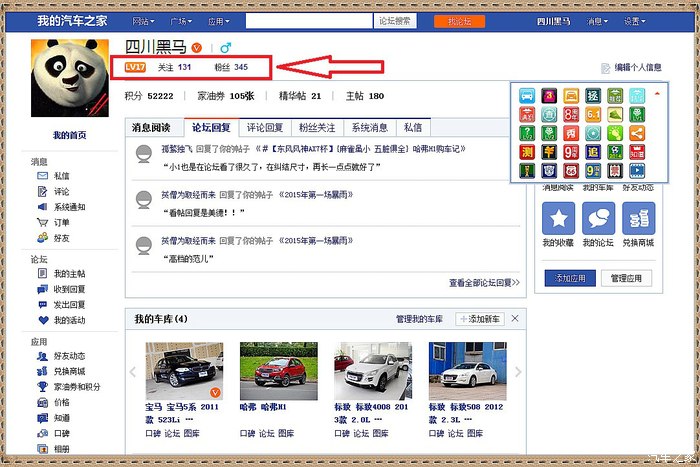Open the 我的论坛 chat bubble app

tap(599, 219)
